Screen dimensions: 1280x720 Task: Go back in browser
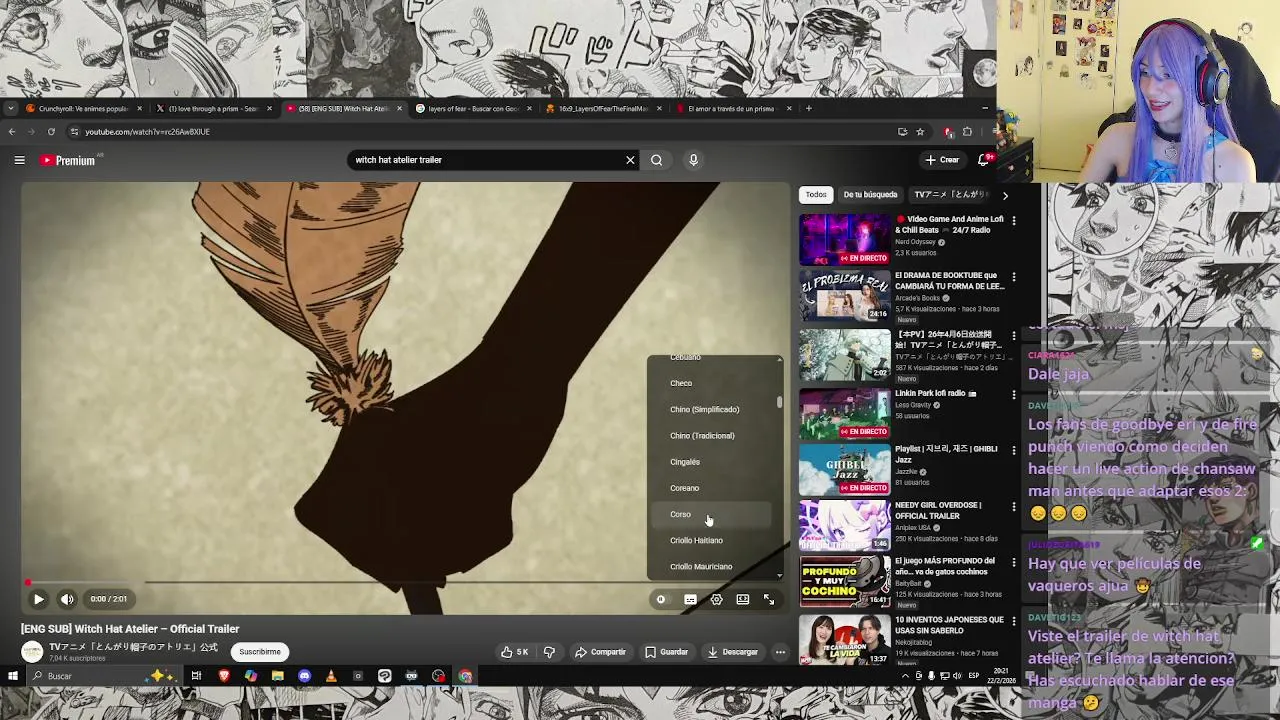tap(11, 132)
